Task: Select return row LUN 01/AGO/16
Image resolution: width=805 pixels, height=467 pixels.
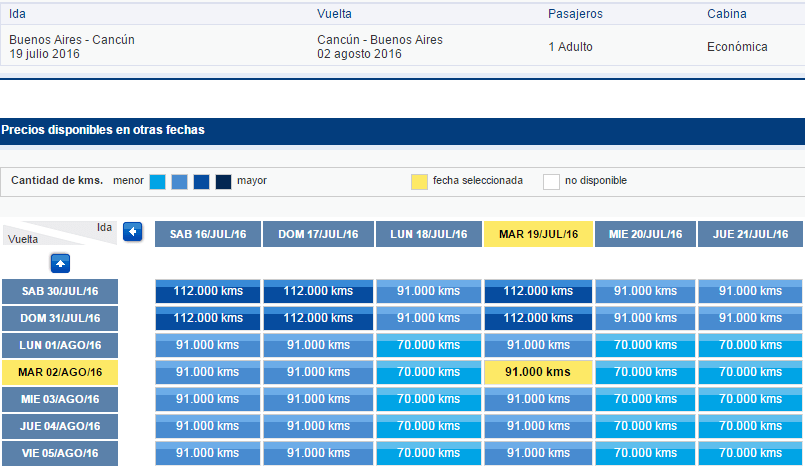Action: (x=60, y=345)
